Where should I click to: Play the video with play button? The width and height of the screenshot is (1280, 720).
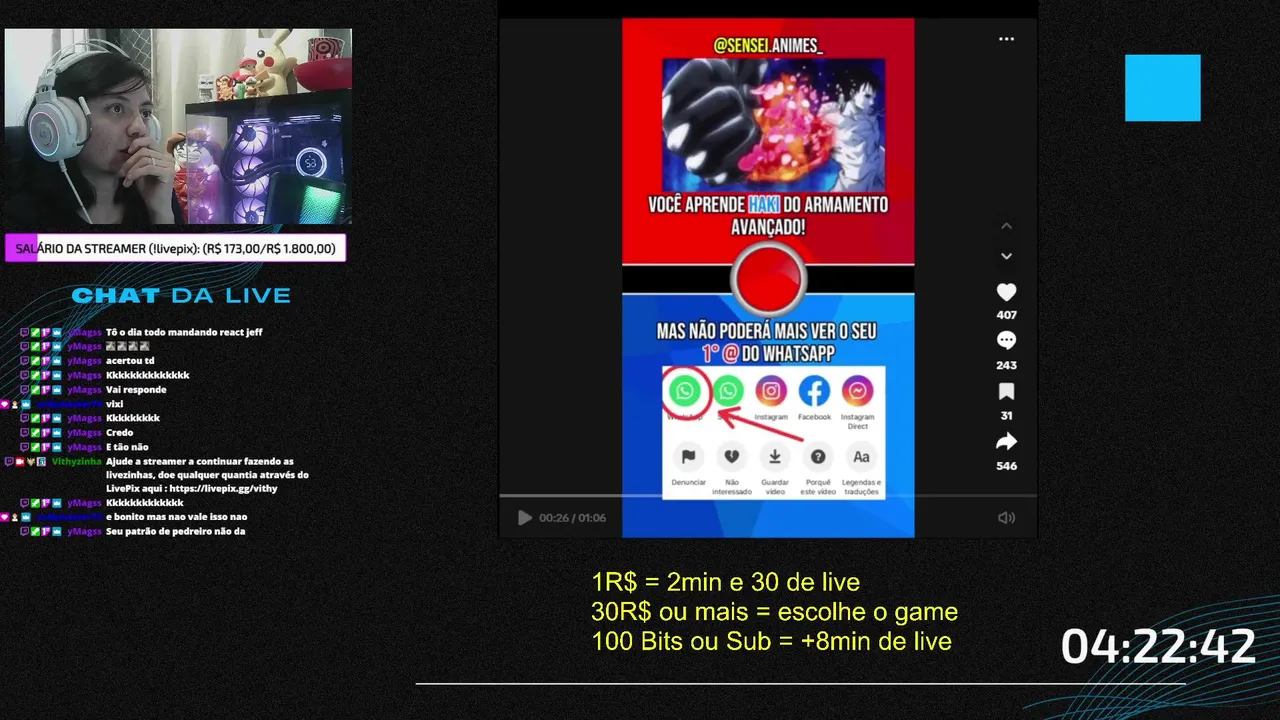point(524,518)
